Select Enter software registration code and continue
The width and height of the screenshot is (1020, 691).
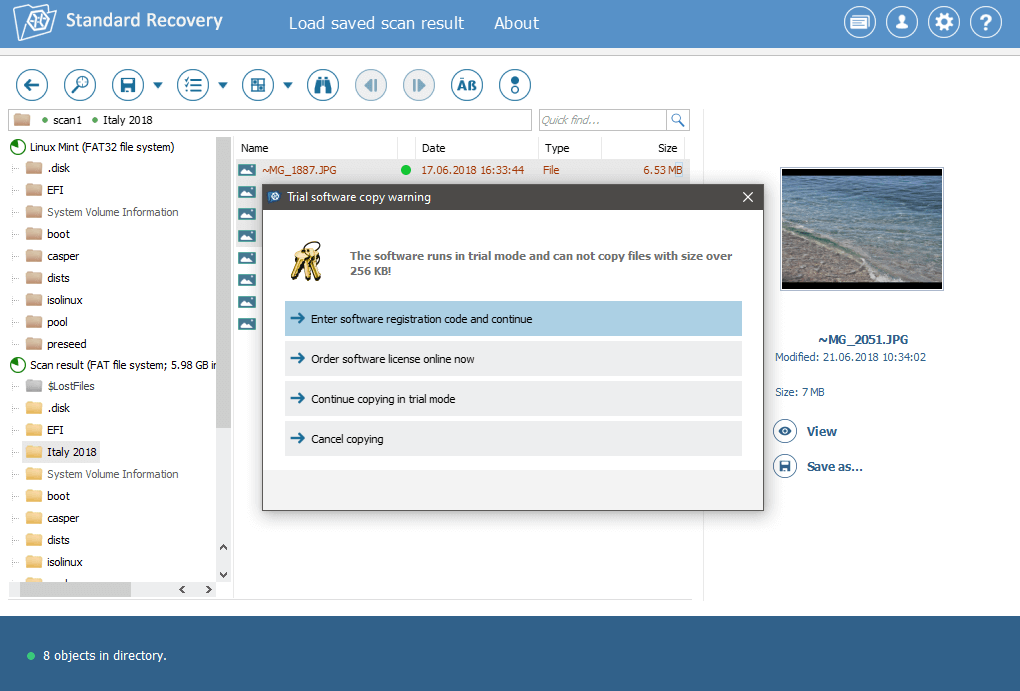513,319
